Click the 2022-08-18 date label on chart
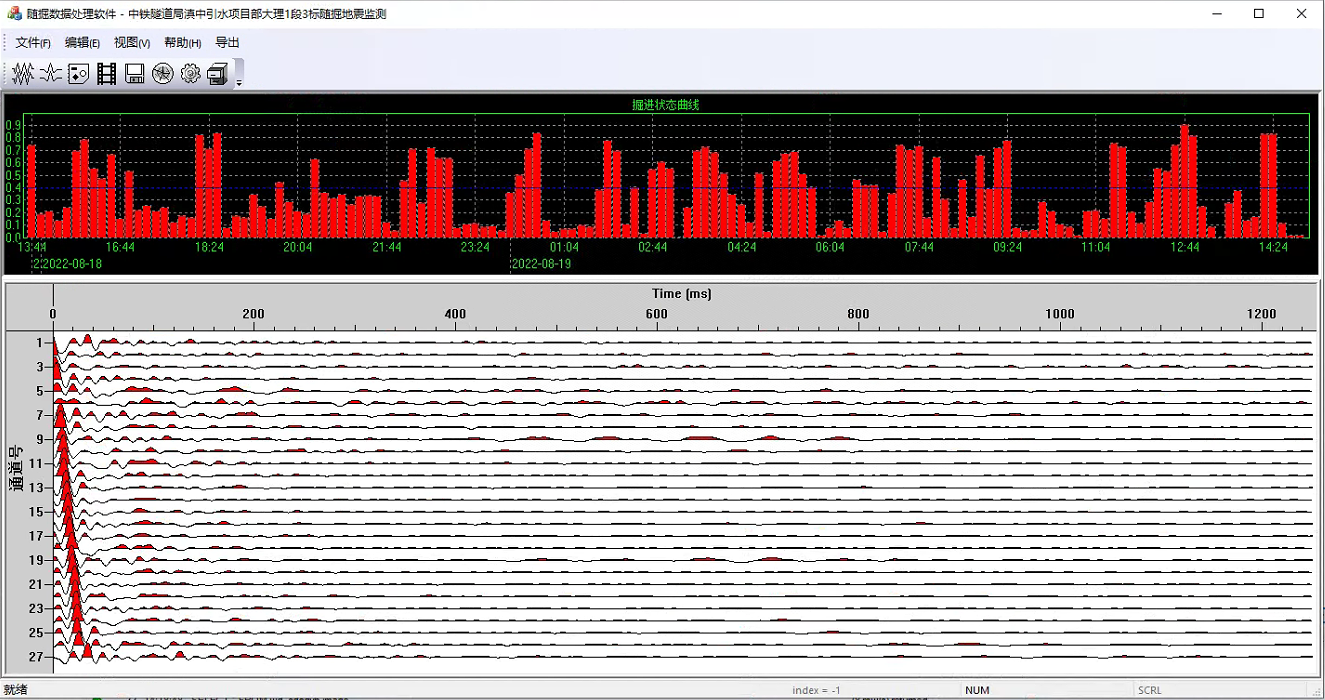This screenshot has width=1325, height=700. (68, 264)
